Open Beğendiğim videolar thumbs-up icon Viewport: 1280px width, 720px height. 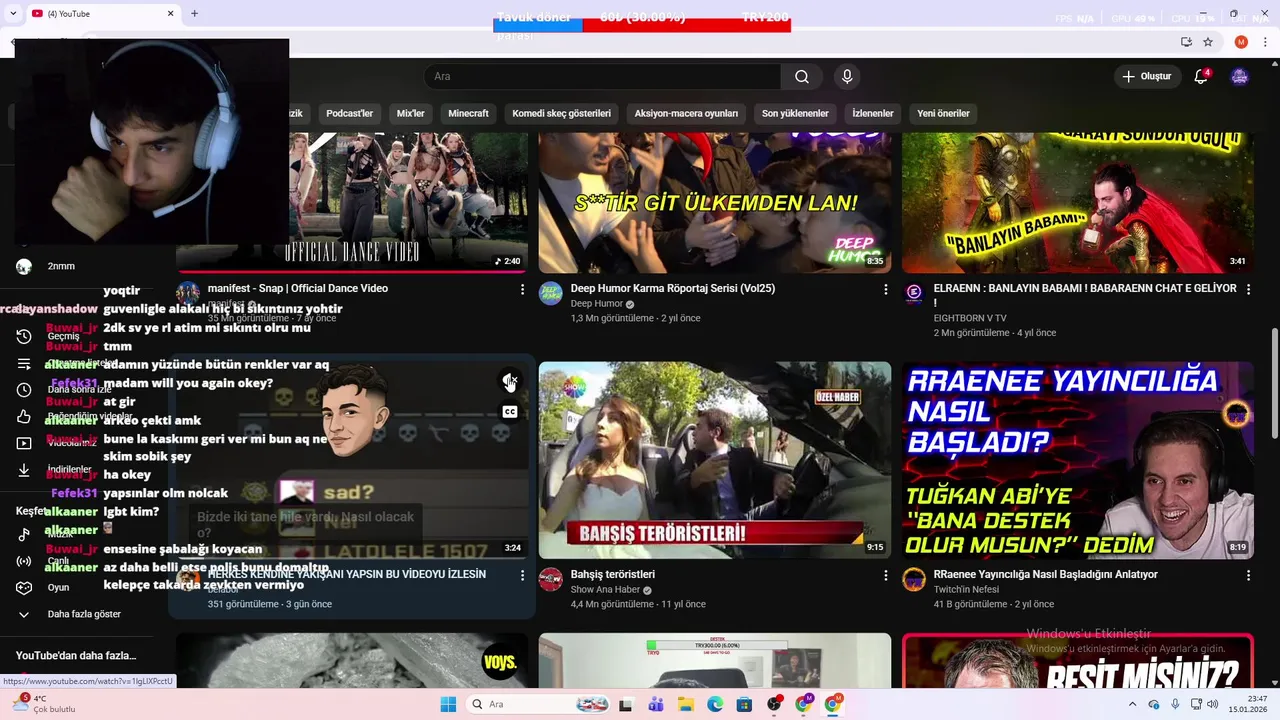coord(24,416)
